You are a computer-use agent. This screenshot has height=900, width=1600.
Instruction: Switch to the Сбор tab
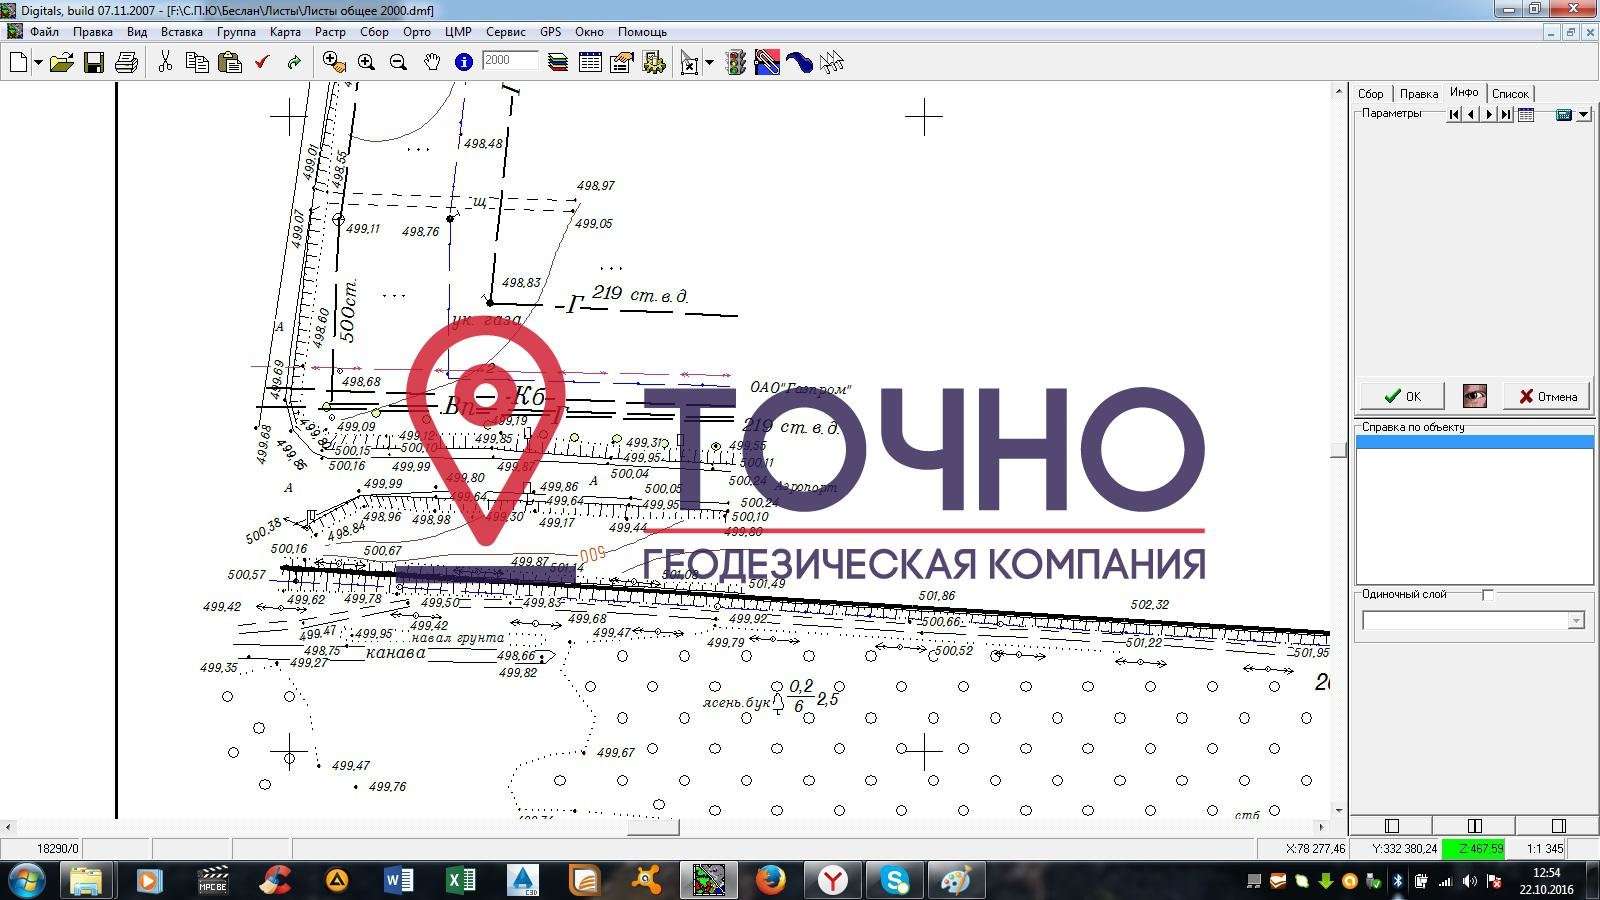tap(1370, 94)
